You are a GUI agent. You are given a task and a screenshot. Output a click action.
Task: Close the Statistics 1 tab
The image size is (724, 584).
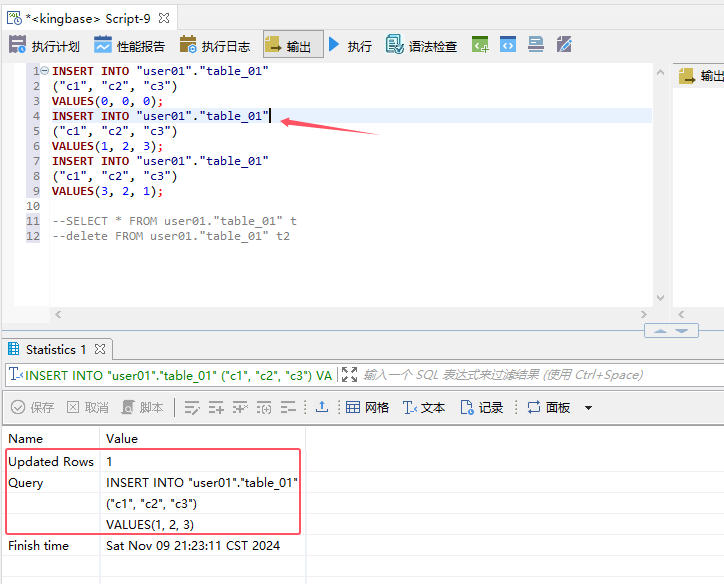[x=100, y=349]
